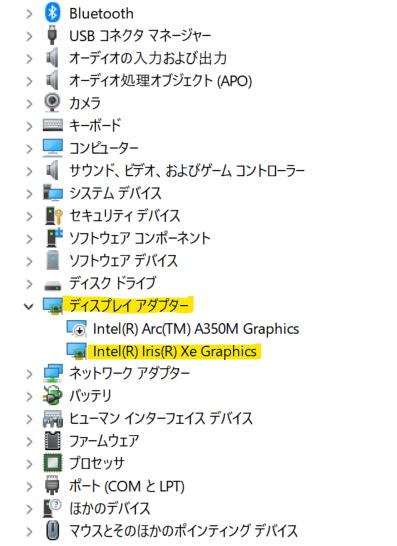The height and width of the screenshot is (546, 397).
Task: Select the バッテリ label
Action: point(90,396)
